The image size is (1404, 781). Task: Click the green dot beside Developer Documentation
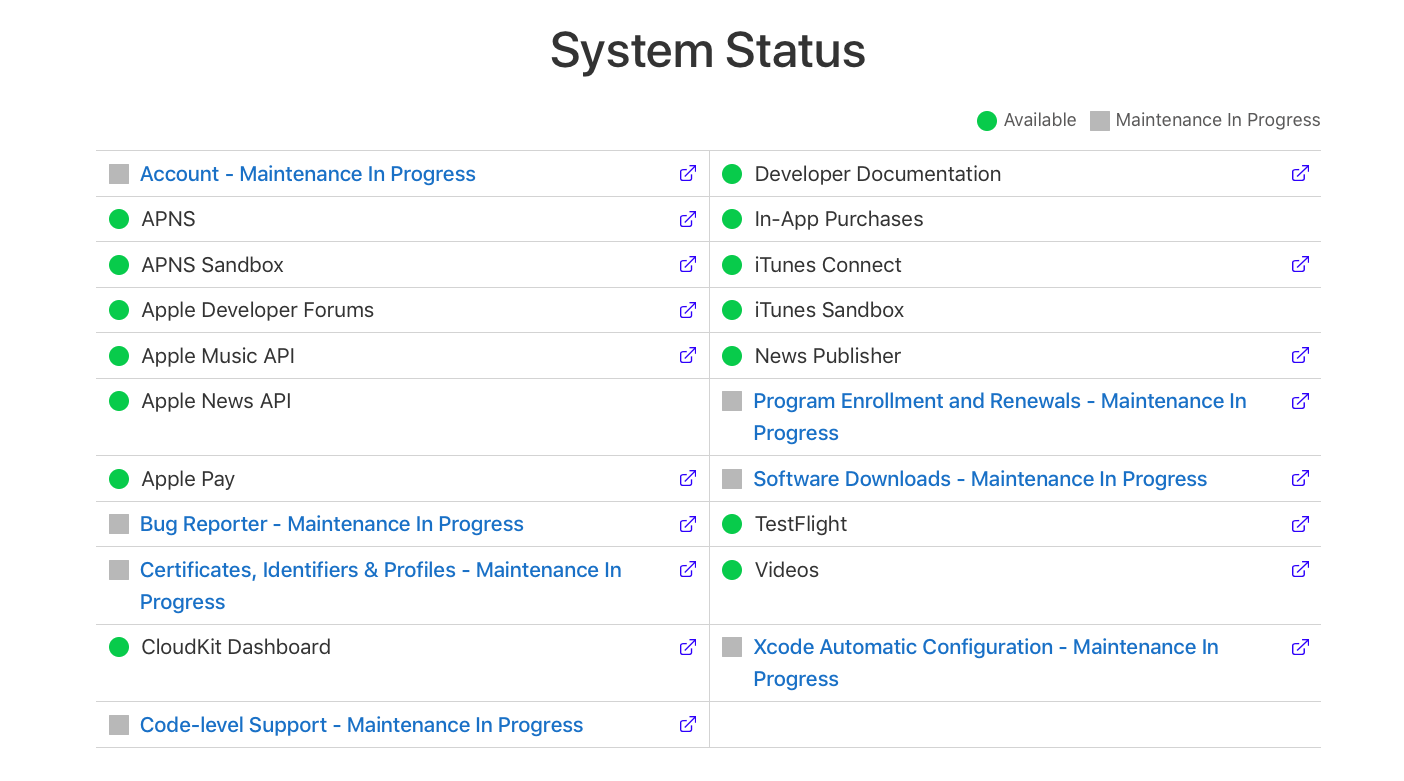pyautogui.click(x=732, y=174)
